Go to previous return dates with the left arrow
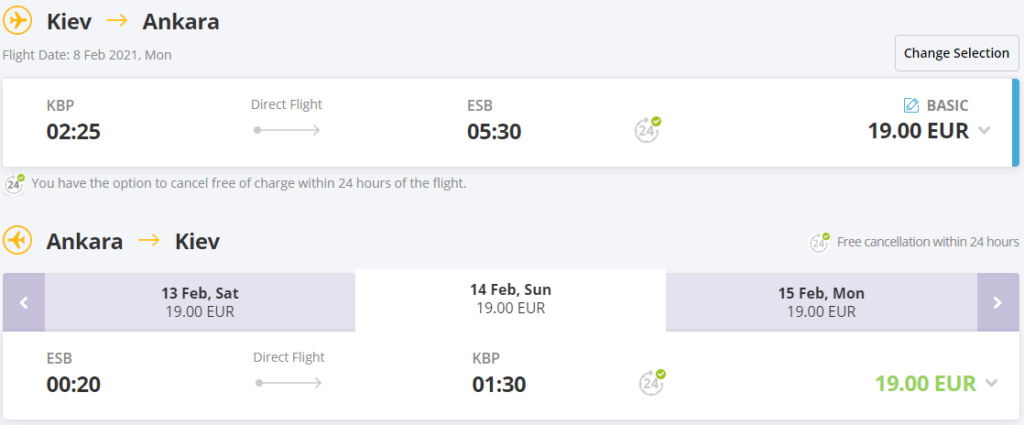Screen dimensions: 1024x425 (x=24, y=302)
